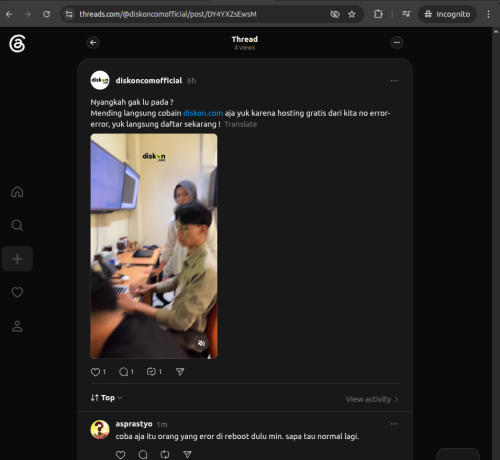Repost the asprastyo comment

(165, 455)
